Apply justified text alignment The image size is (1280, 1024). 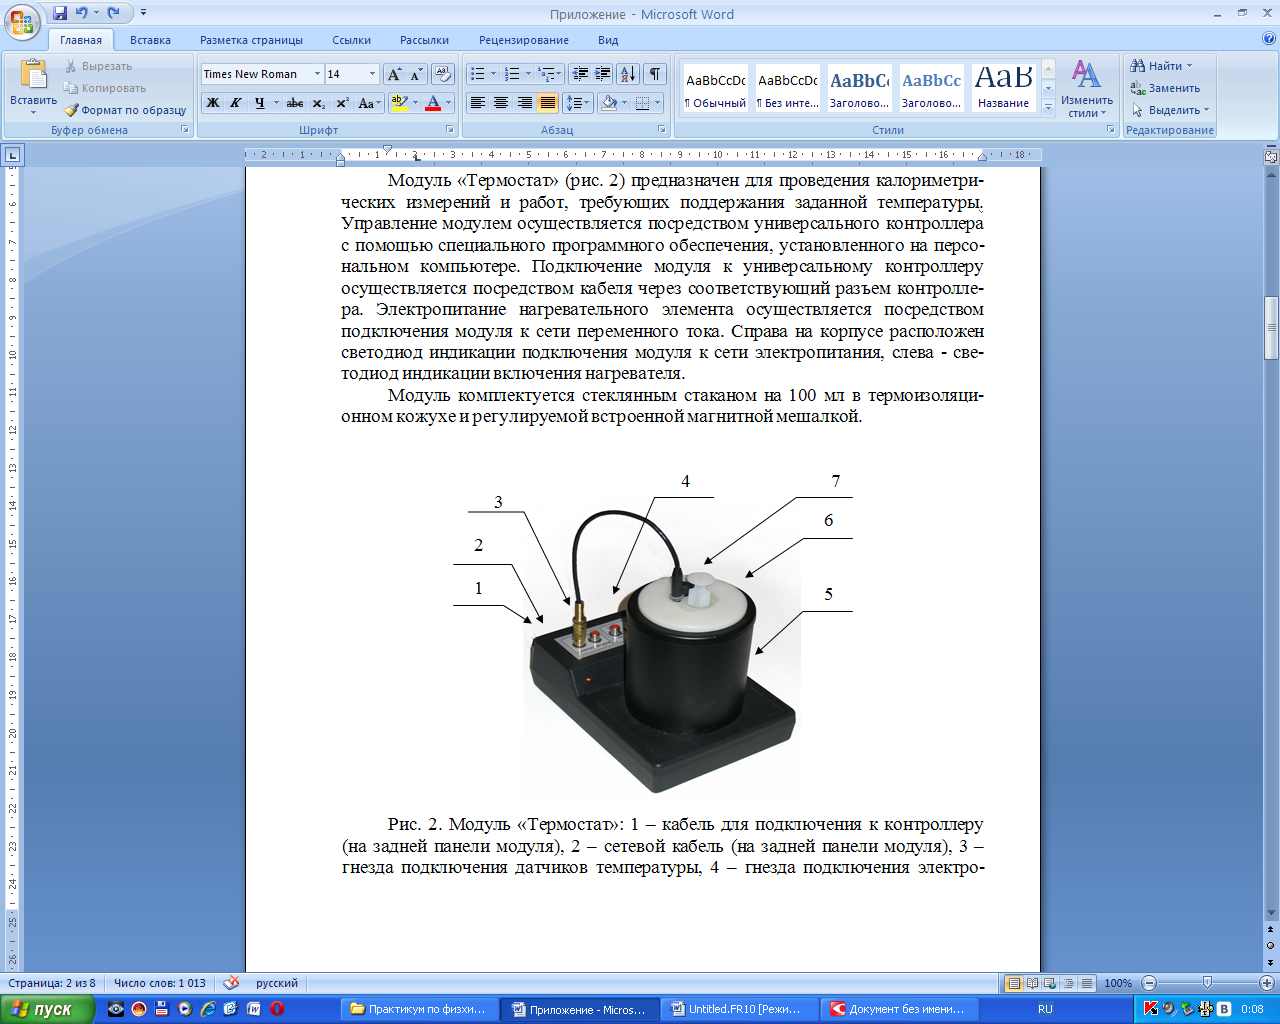pos(548,102)
